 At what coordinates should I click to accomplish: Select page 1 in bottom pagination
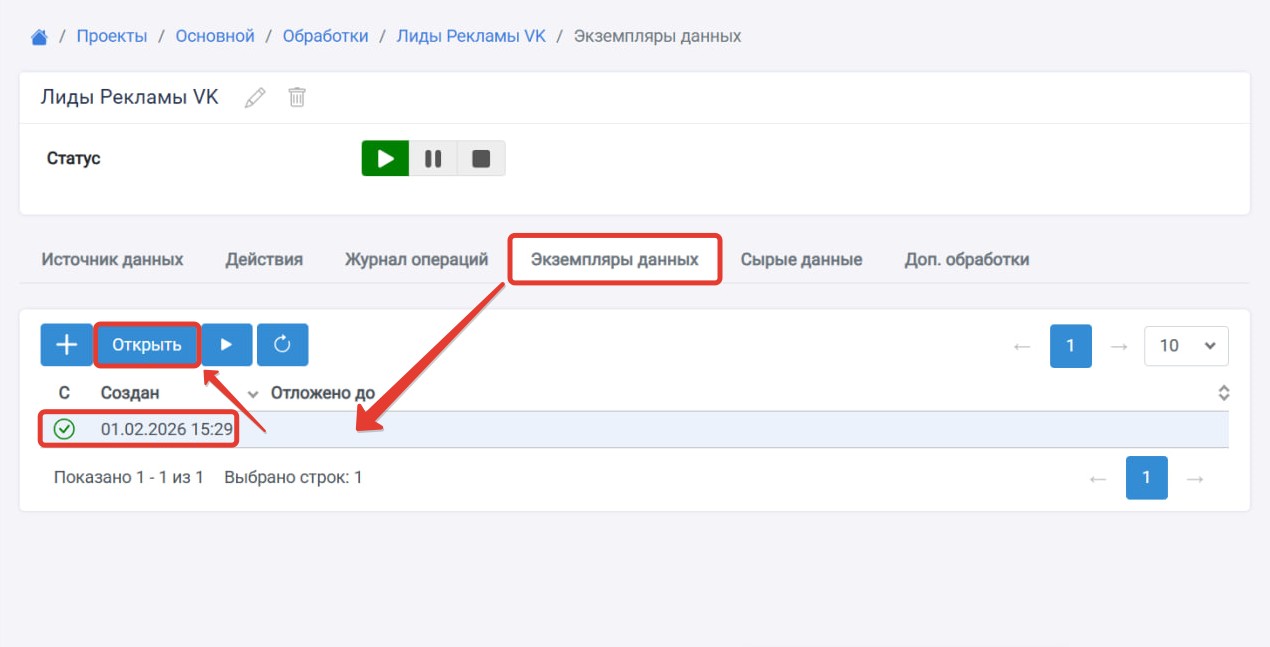pyautogui.click(x=1146, y=478)
